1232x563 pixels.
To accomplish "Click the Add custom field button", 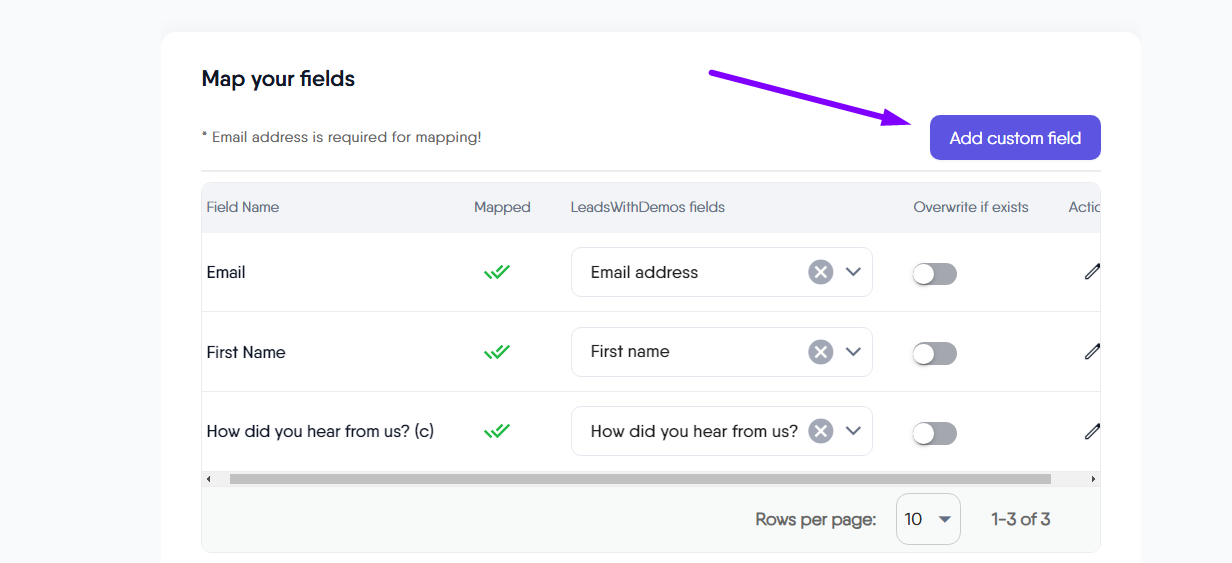I will pyautogui.click(x=1015, y=138).
